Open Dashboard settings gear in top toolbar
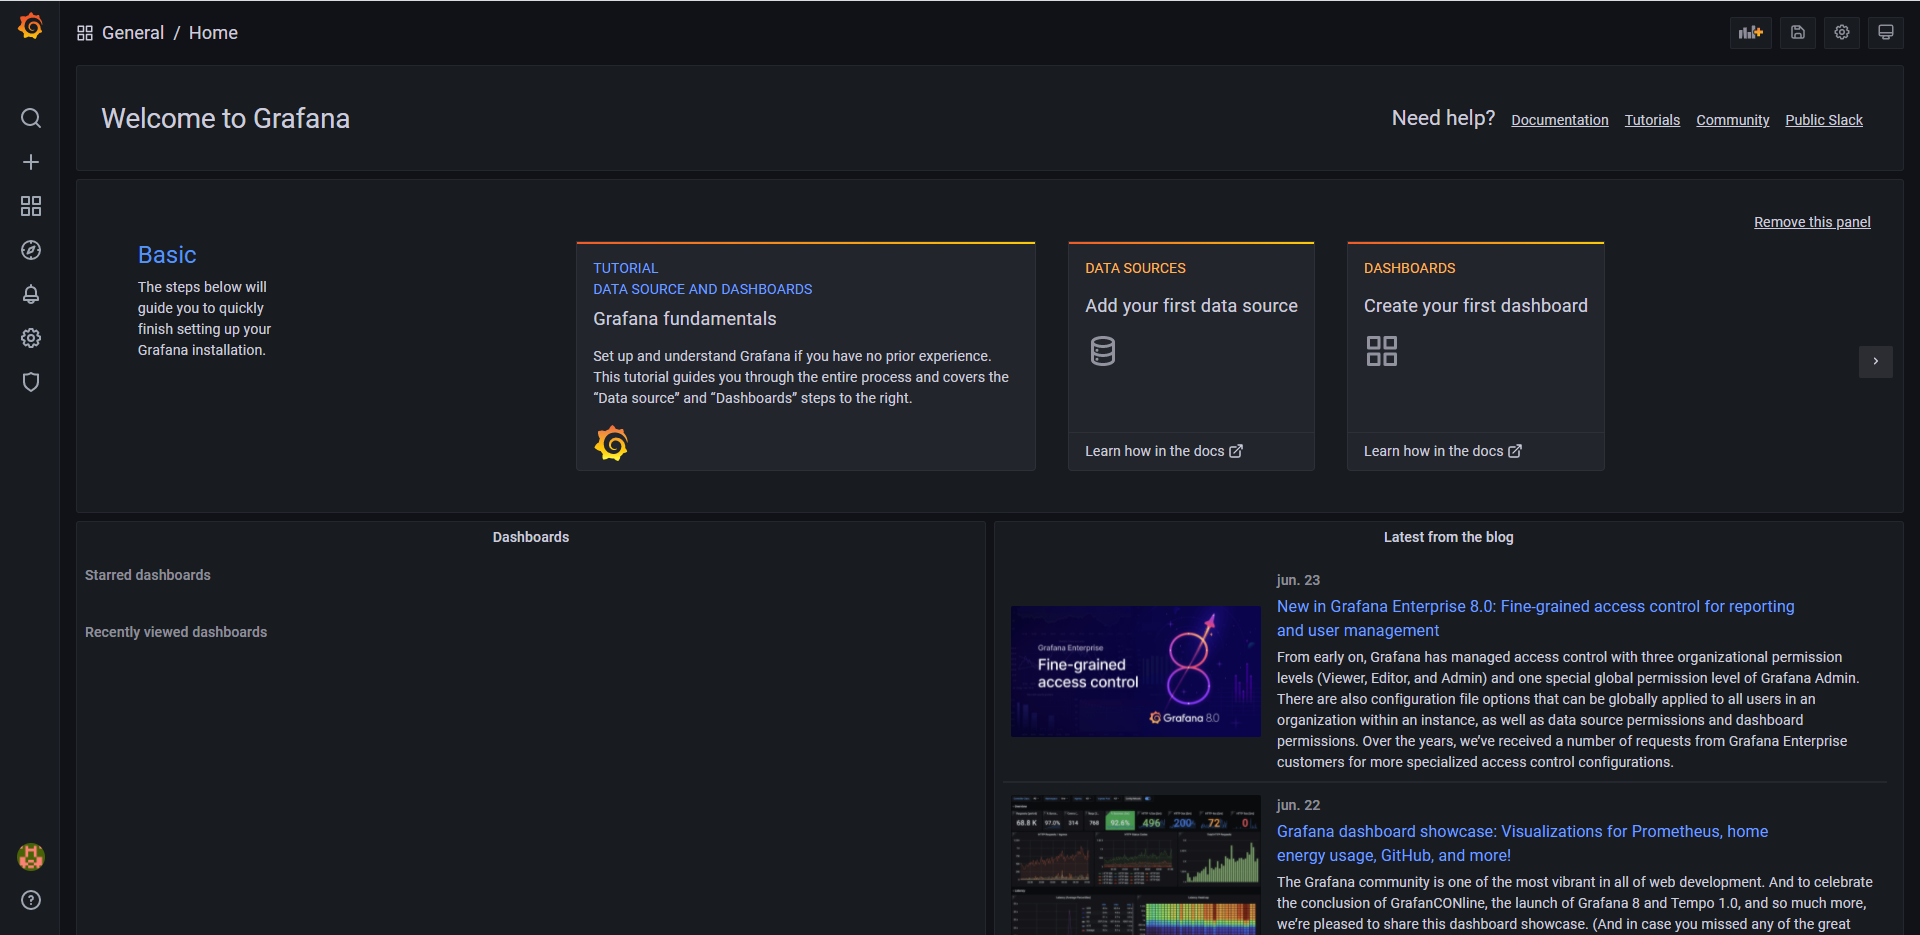The height and width of the screenshot is (935, 1920). click(1842, 32)
